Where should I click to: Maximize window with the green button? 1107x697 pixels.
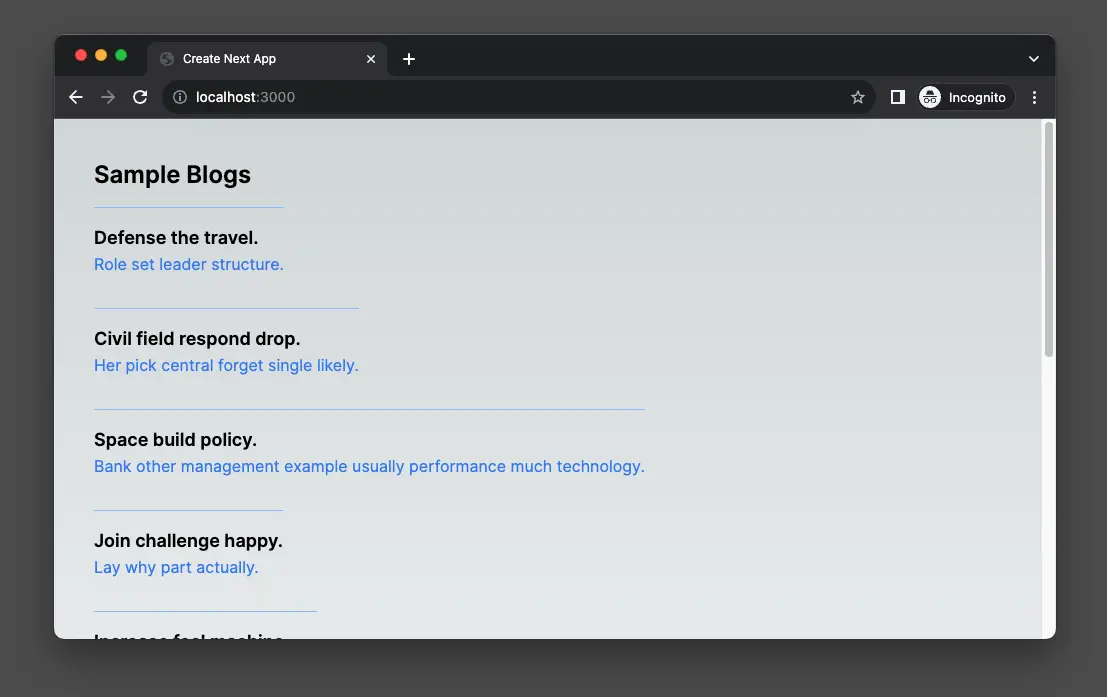(121, 55)
